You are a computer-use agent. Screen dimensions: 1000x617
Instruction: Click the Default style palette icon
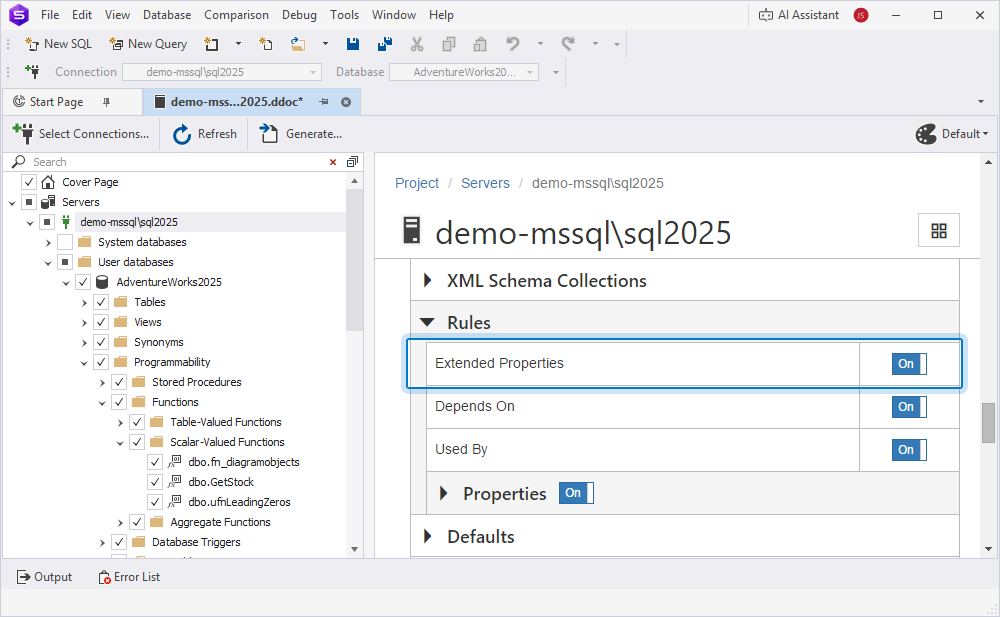tap(926, 134)
